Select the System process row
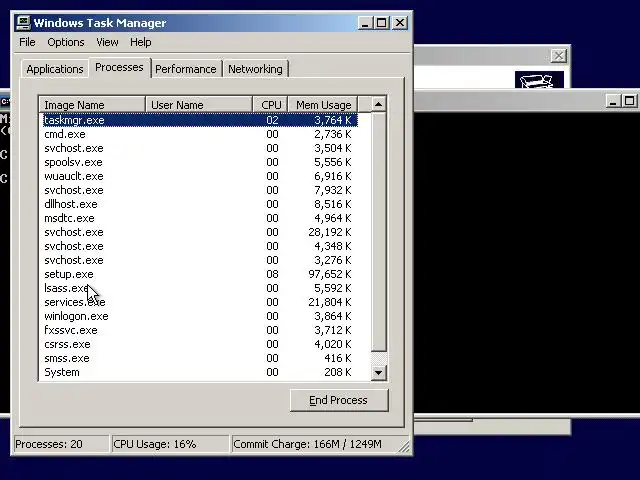Screen dimensions: 640x480 point(200,372)
